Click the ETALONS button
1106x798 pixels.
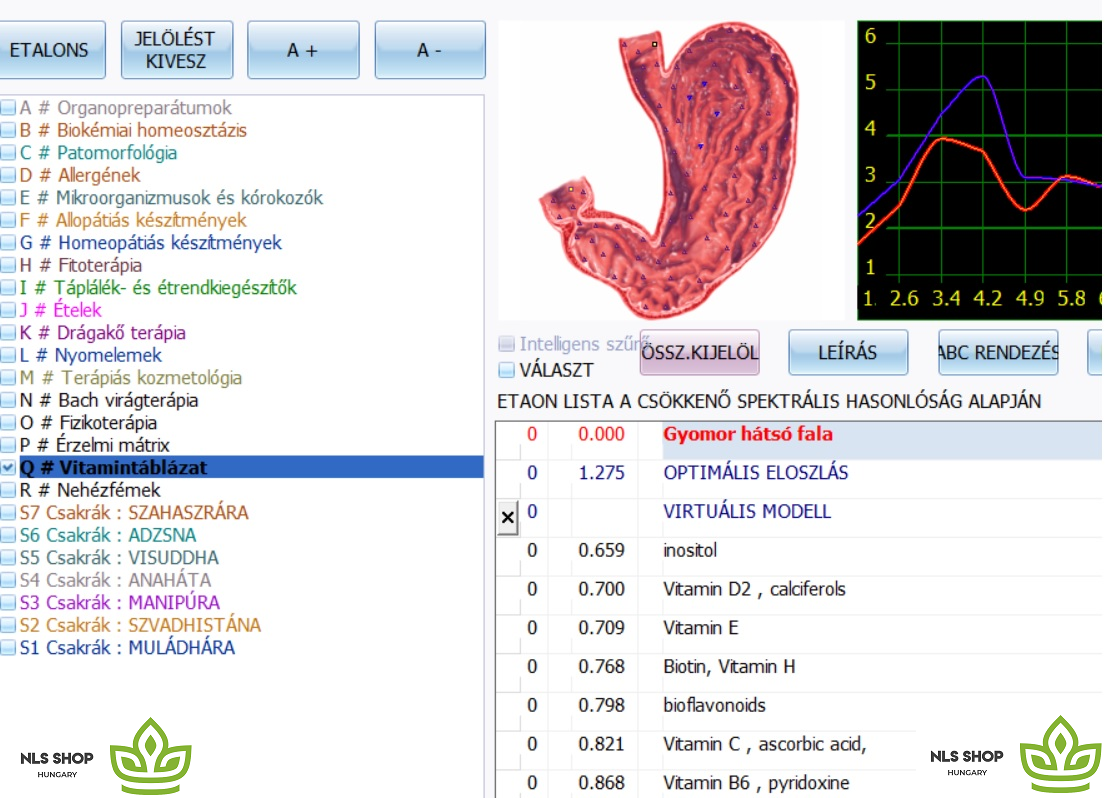click(x=49, y=50)
